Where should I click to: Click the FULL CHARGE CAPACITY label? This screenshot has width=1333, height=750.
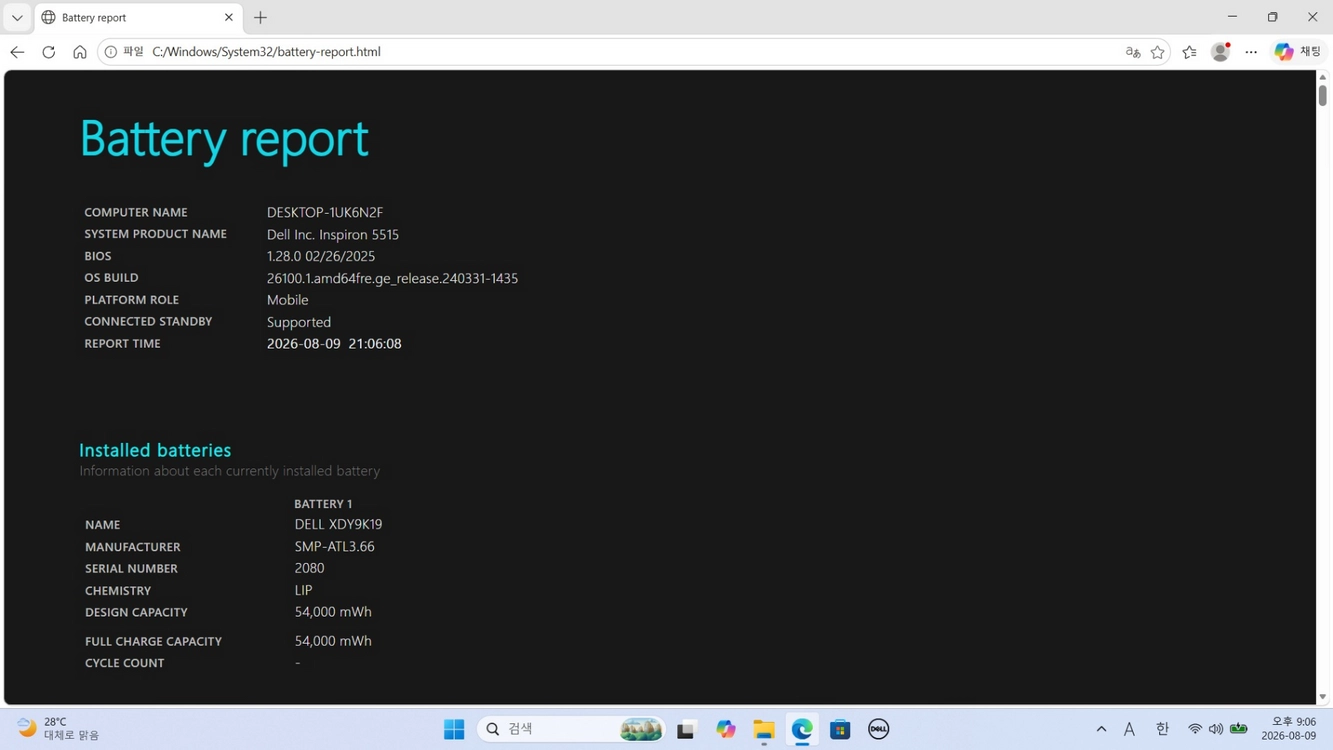click(x=153, y=641)
